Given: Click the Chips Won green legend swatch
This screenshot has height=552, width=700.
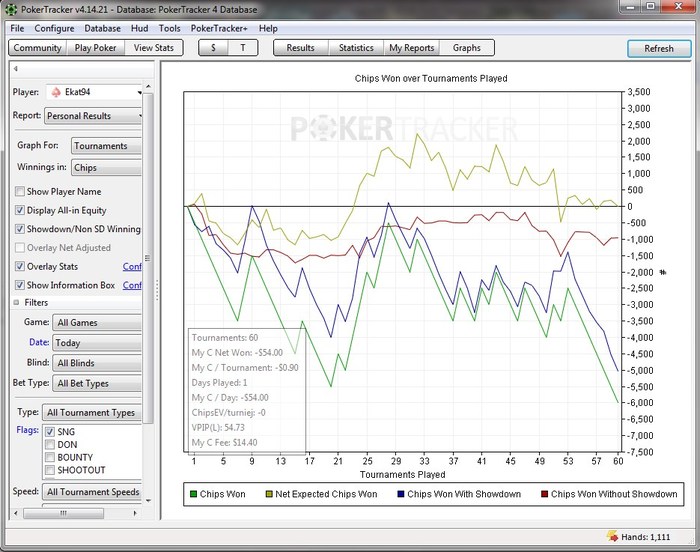Looking at the screenshot, I should point(193,494).
